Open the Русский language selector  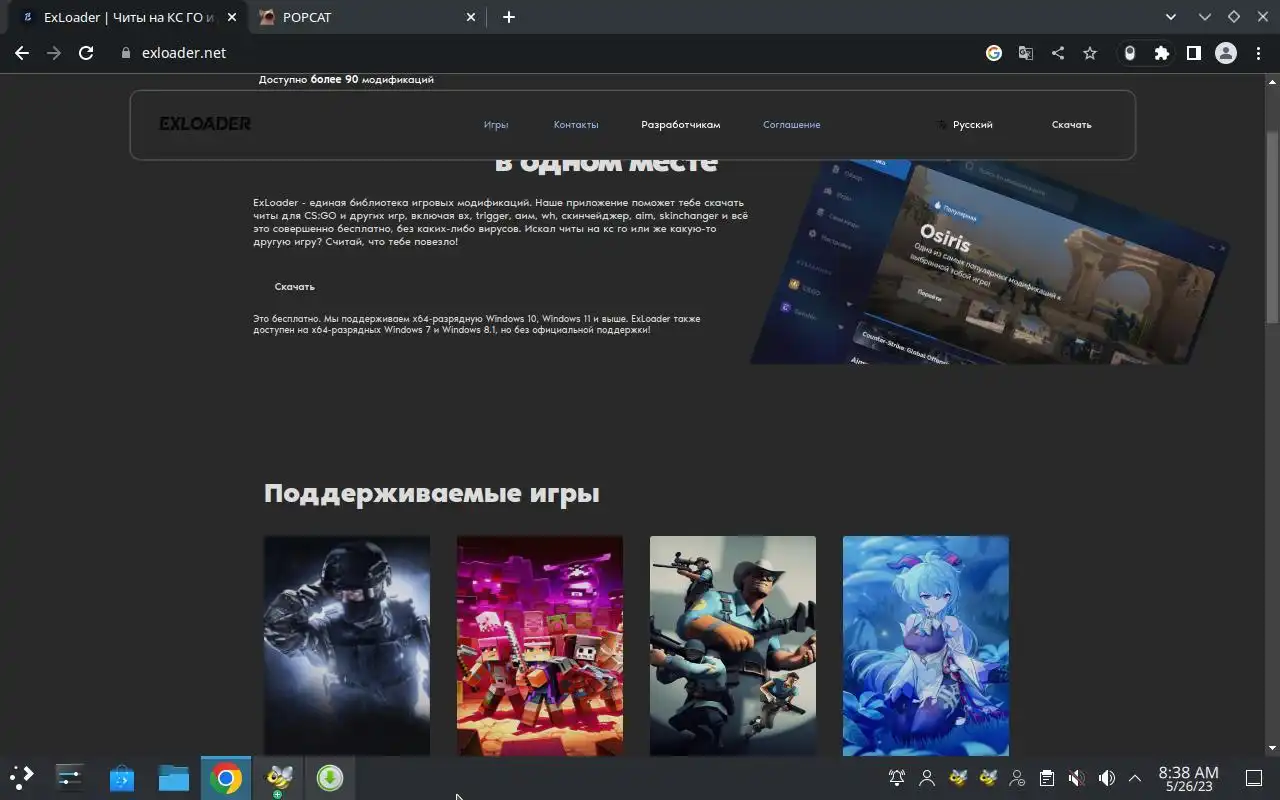tap(965, 125)
